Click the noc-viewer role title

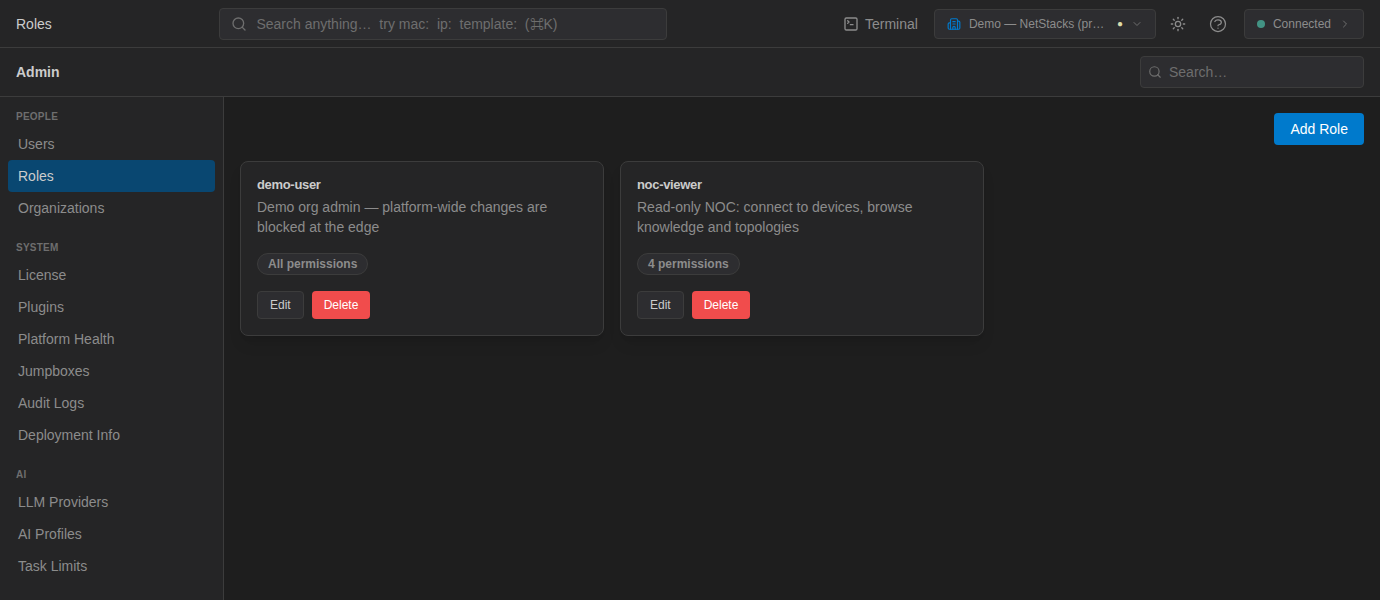(670, 184)
